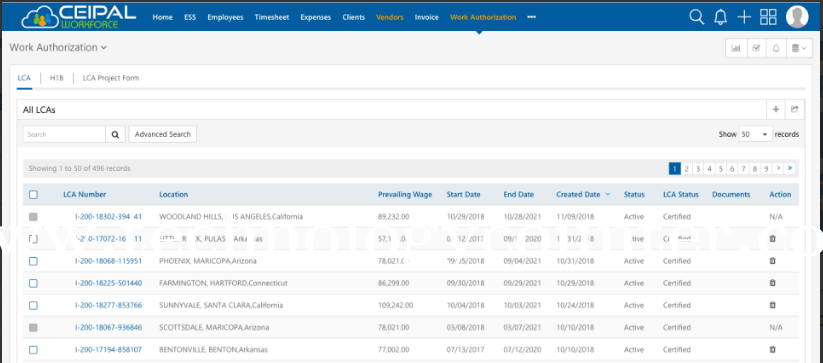
Task: Click the search magnifier button beside Search box
Action: click(115, 134)
